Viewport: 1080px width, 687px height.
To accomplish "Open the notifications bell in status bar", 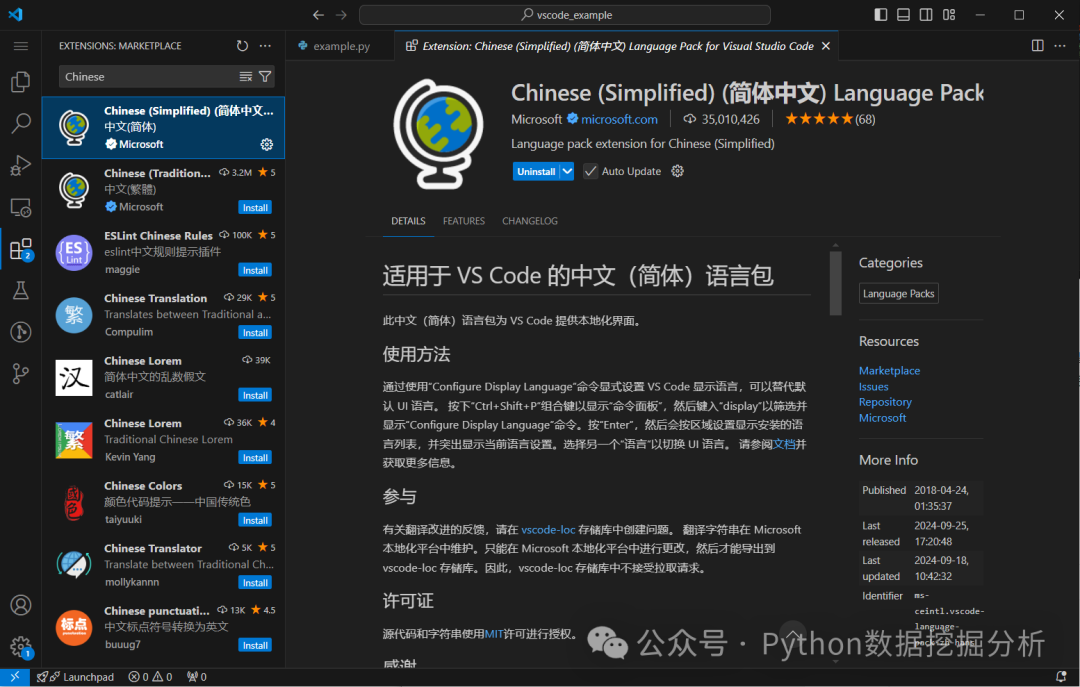I will click(x=1061, y=677).
